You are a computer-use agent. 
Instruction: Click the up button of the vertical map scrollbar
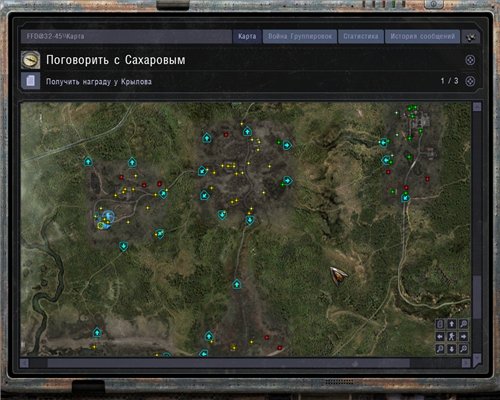(477, 107)
